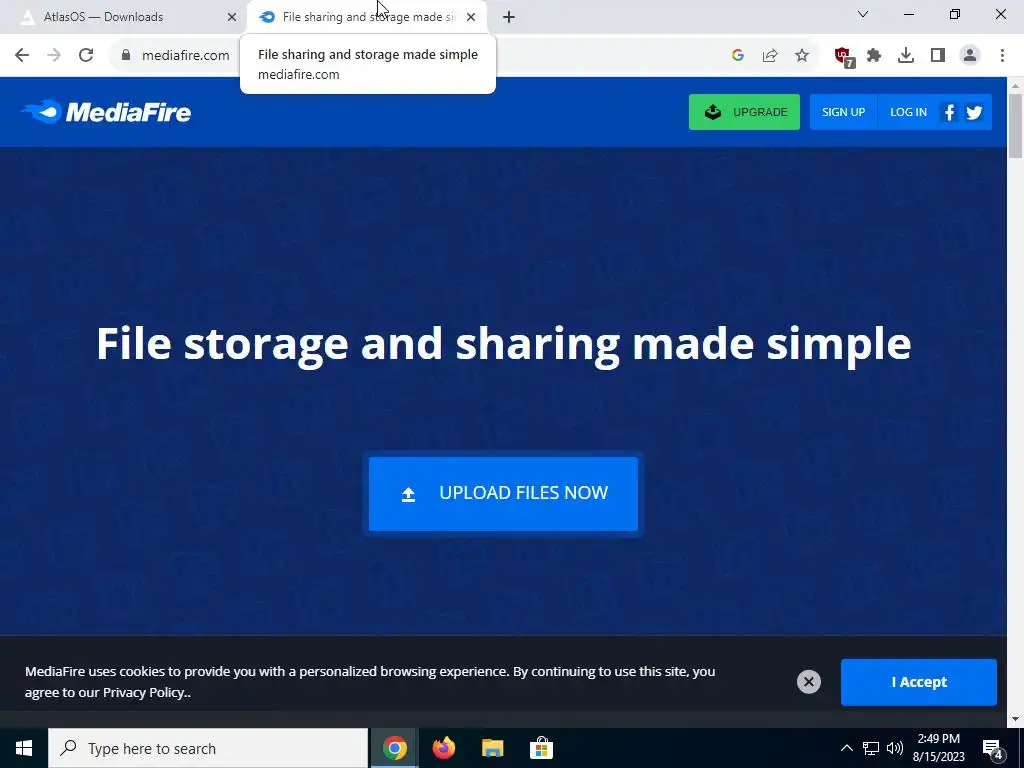Click the Google icon in the address bar
The width and height of the screenshot is (1024, 768).
738,56
